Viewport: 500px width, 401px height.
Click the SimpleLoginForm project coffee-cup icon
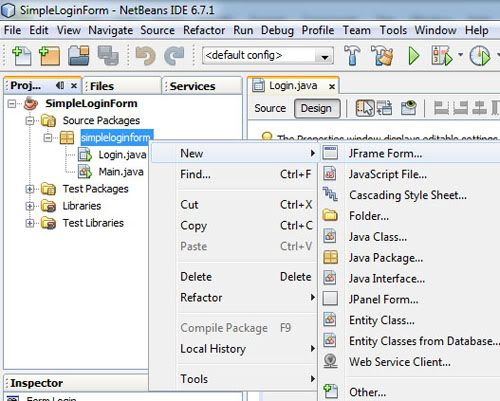pyautogui.click(x=31, y=103)
